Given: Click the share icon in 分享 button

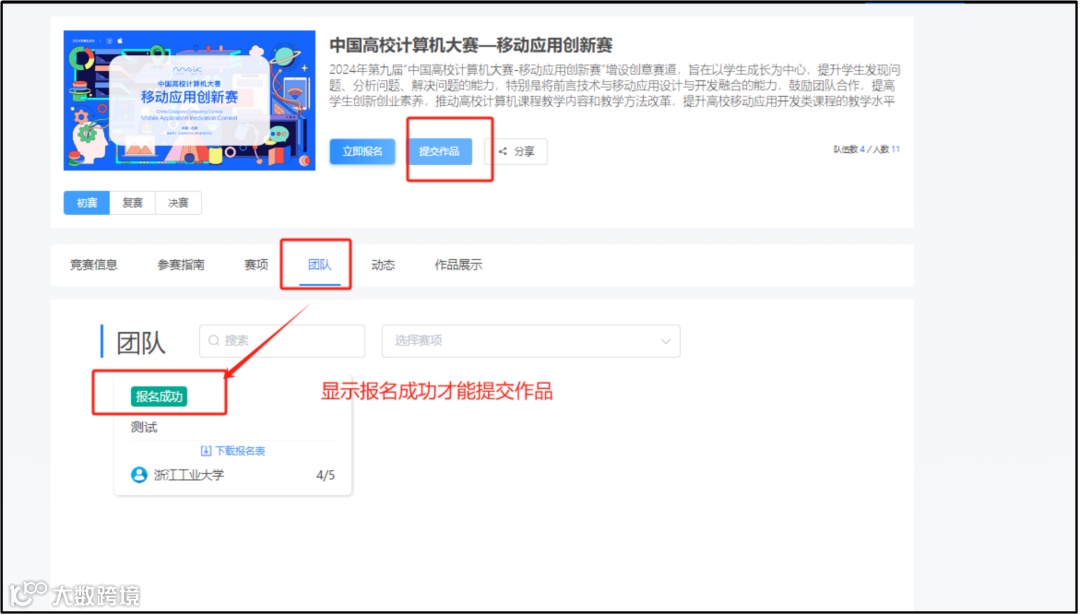Looking at the screenshot, I should click(x=503, y=152).
